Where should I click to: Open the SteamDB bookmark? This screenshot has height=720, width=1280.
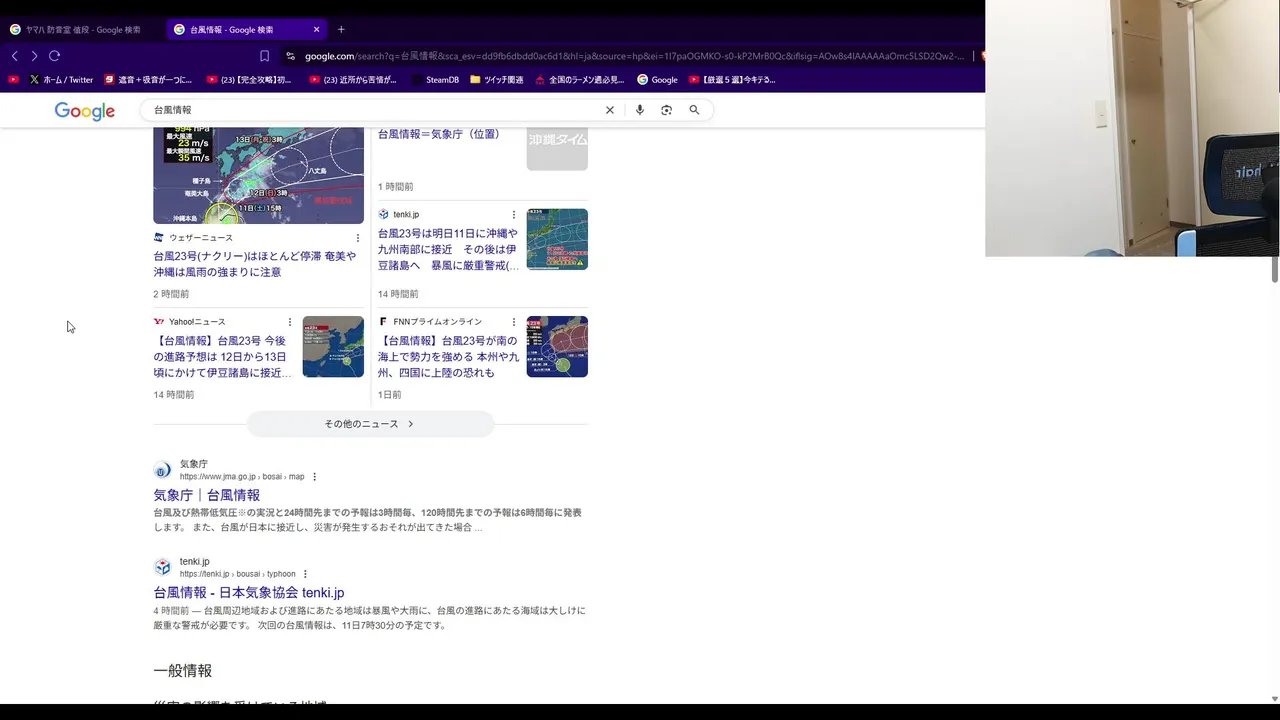click(435, 79)
